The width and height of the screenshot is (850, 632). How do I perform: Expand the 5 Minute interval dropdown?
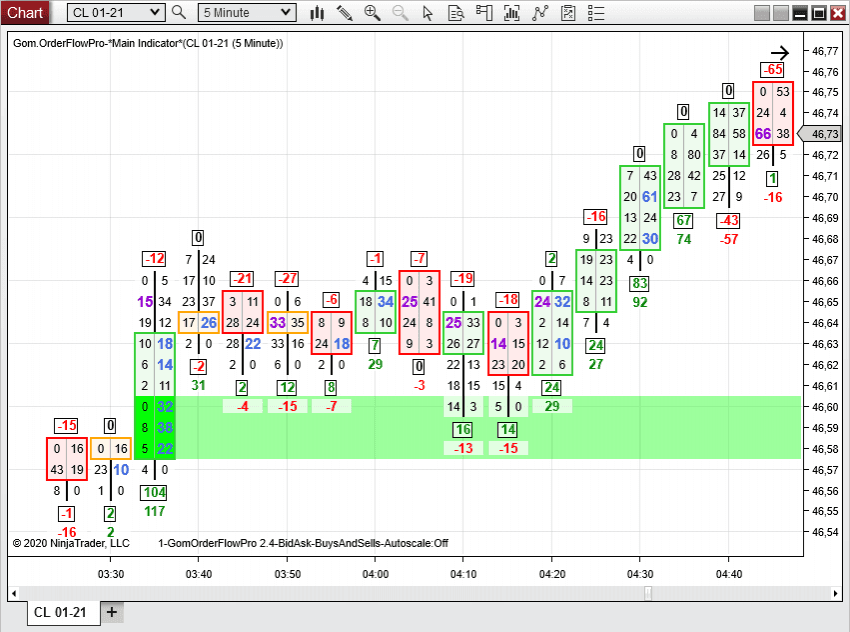pos(286,13)
